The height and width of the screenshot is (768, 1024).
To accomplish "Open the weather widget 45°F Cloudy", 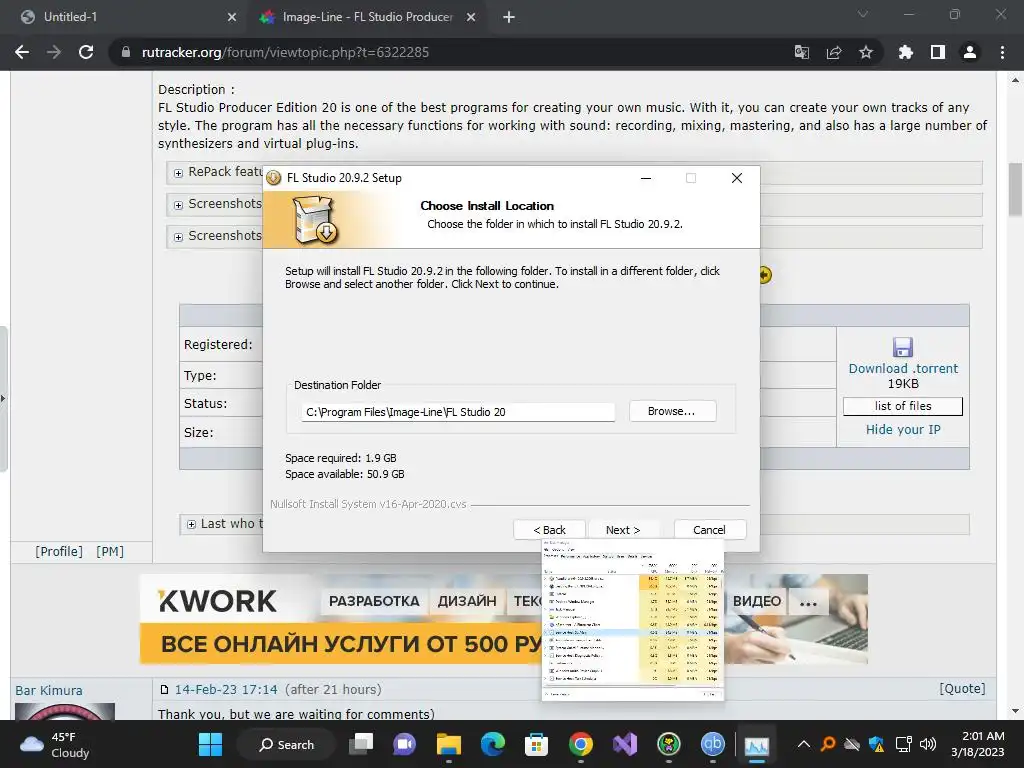I will [57, 744].
